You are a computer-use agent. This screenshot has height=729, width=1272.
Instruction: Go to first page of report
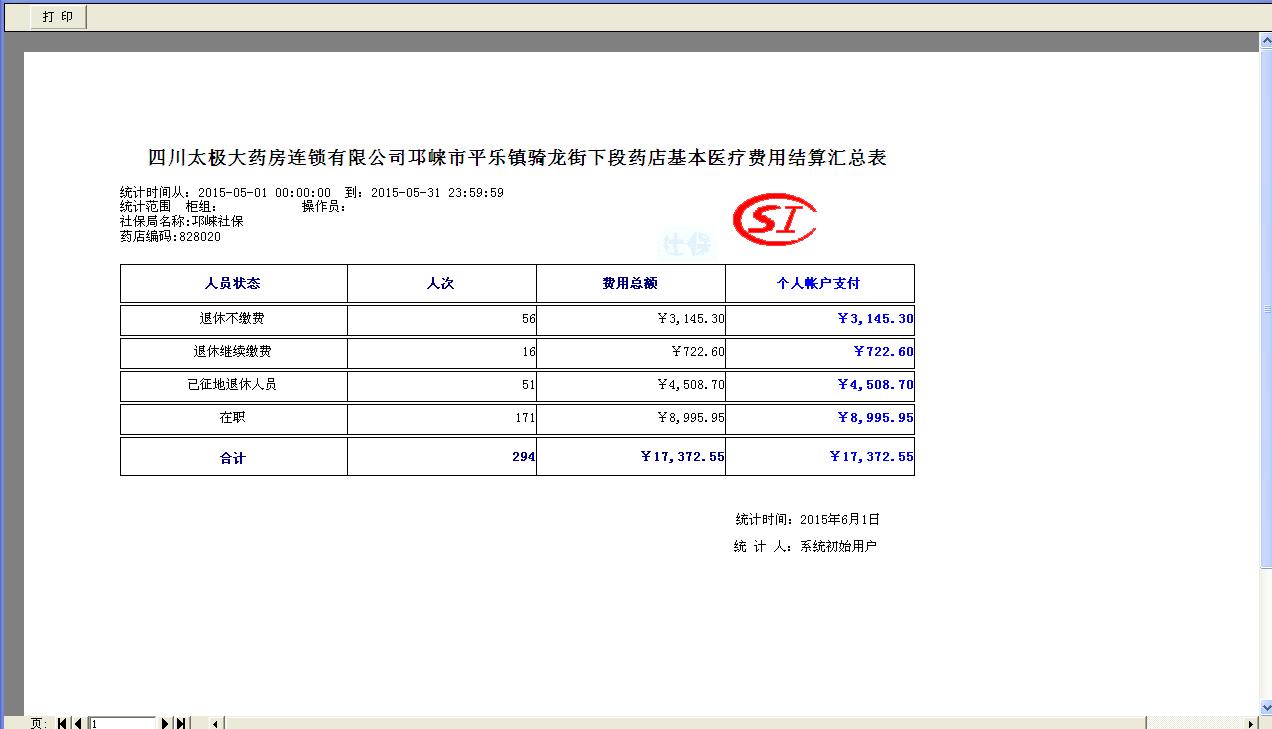tap(63, 723)
